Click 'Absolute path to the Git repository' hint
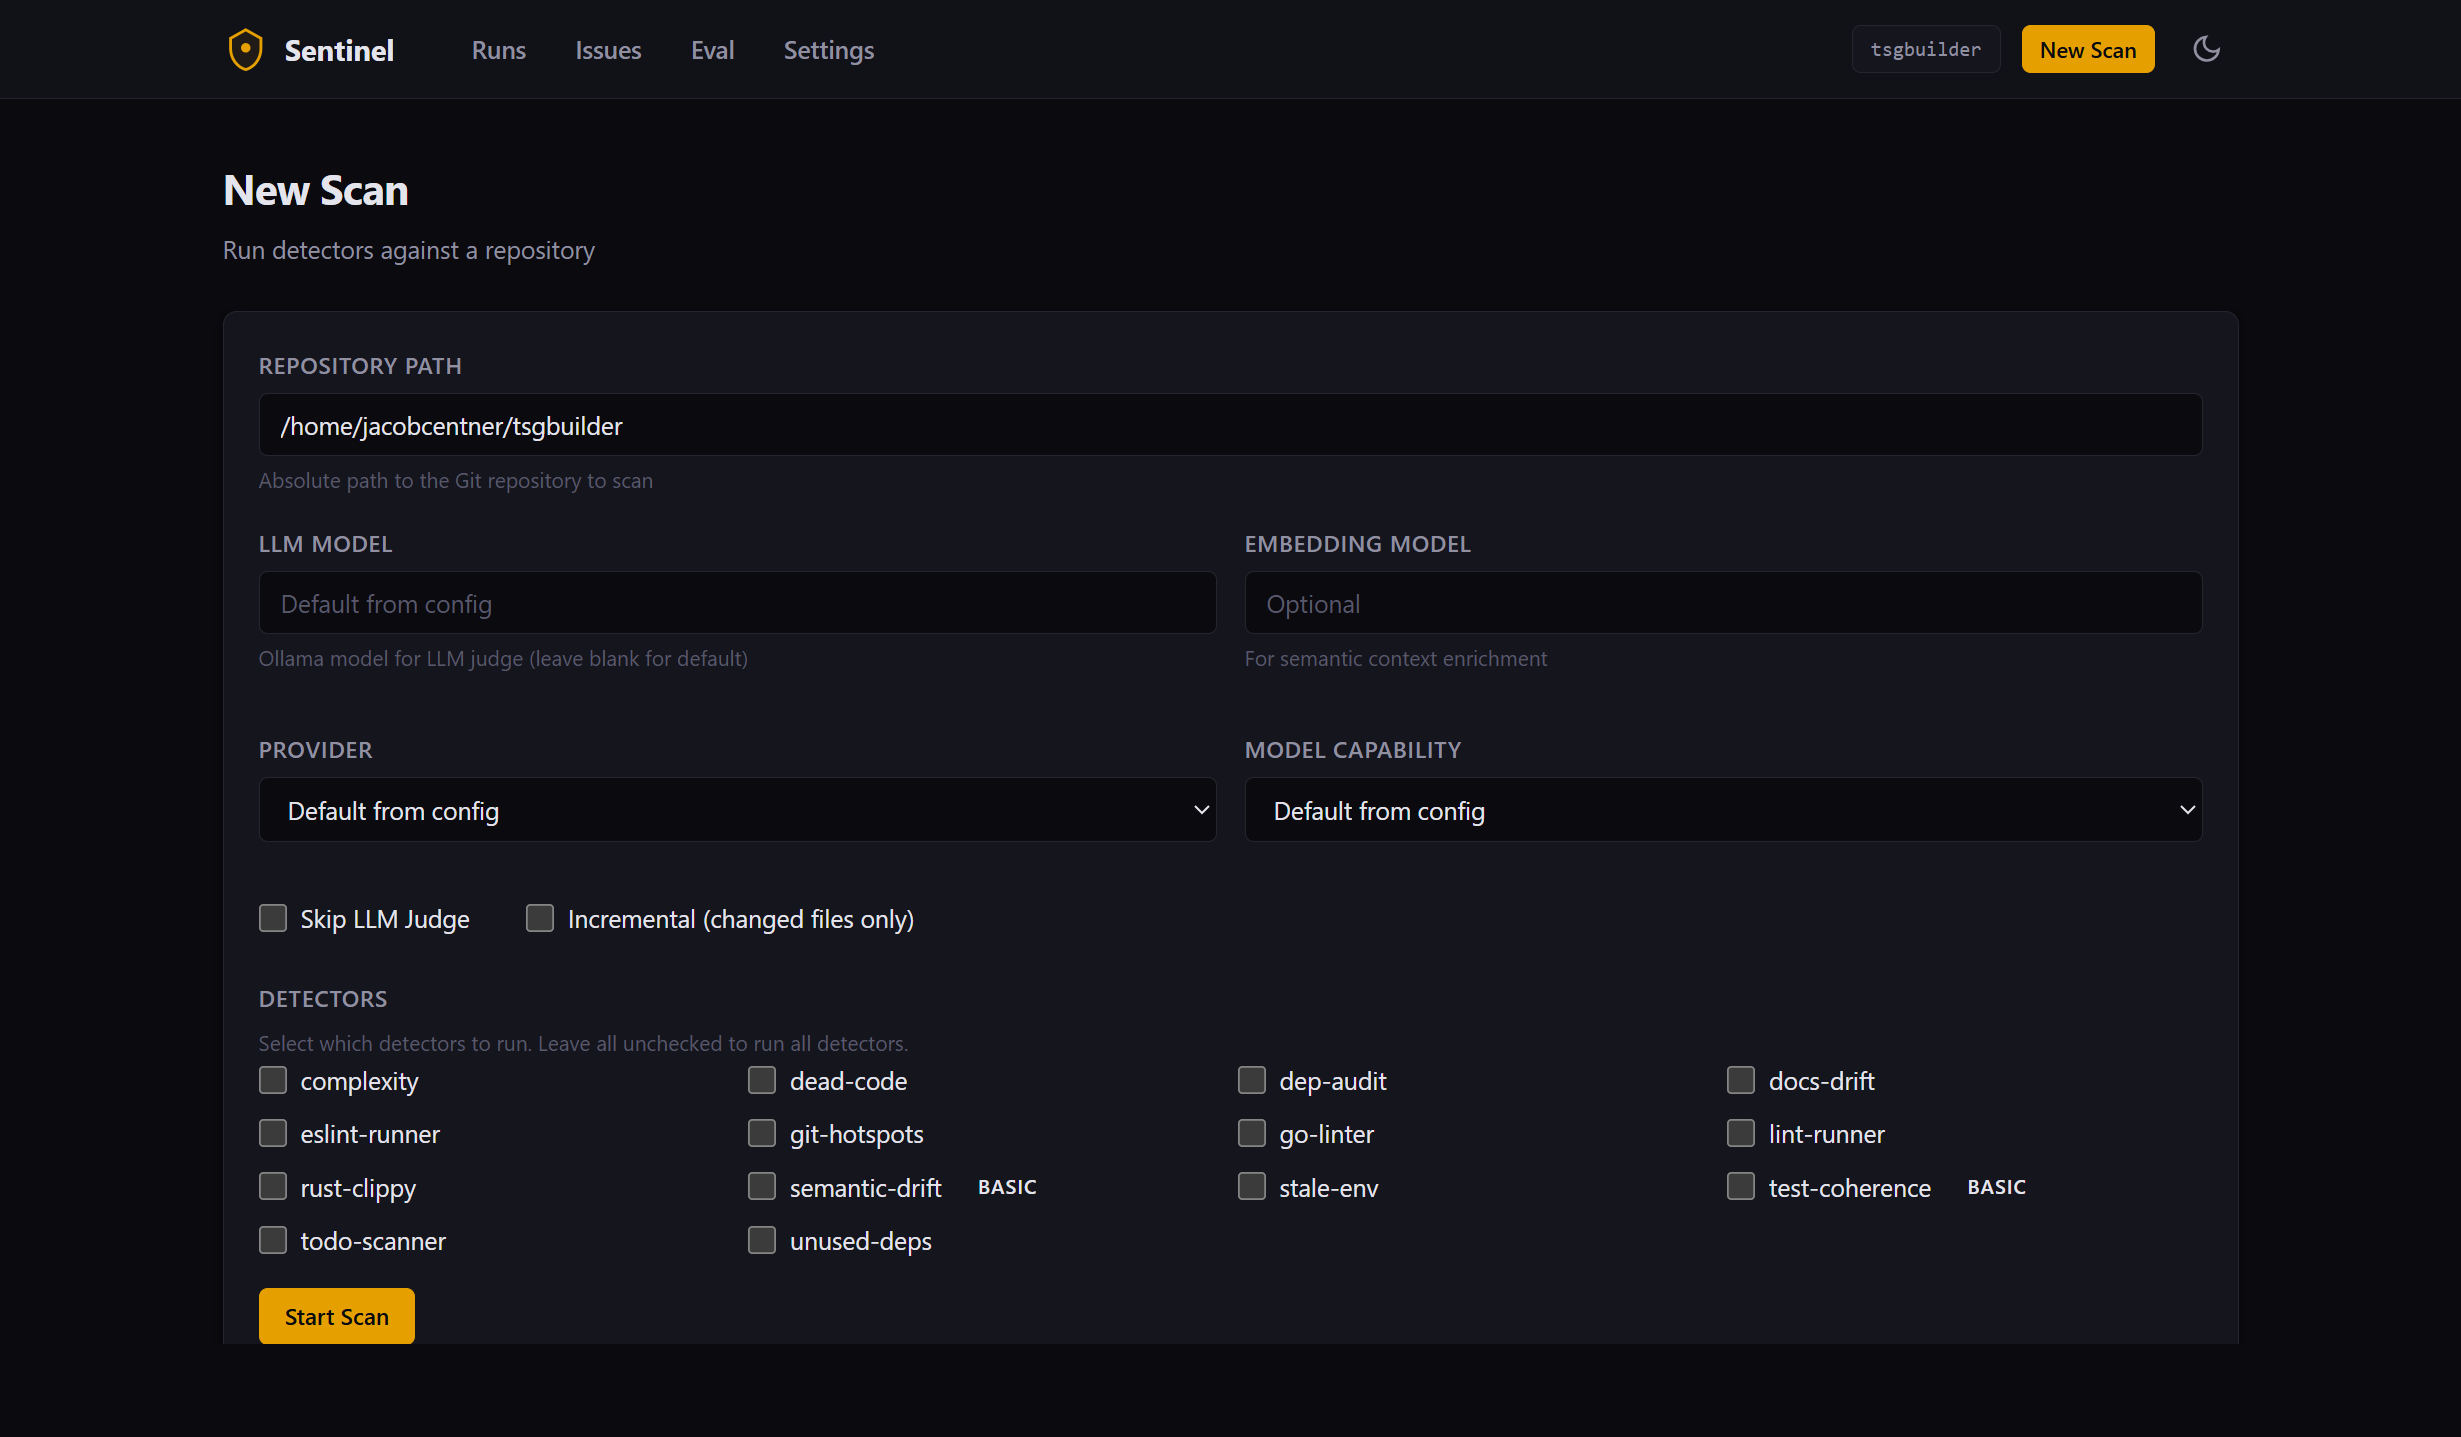2461x1437 pixels. click(456, 480)
